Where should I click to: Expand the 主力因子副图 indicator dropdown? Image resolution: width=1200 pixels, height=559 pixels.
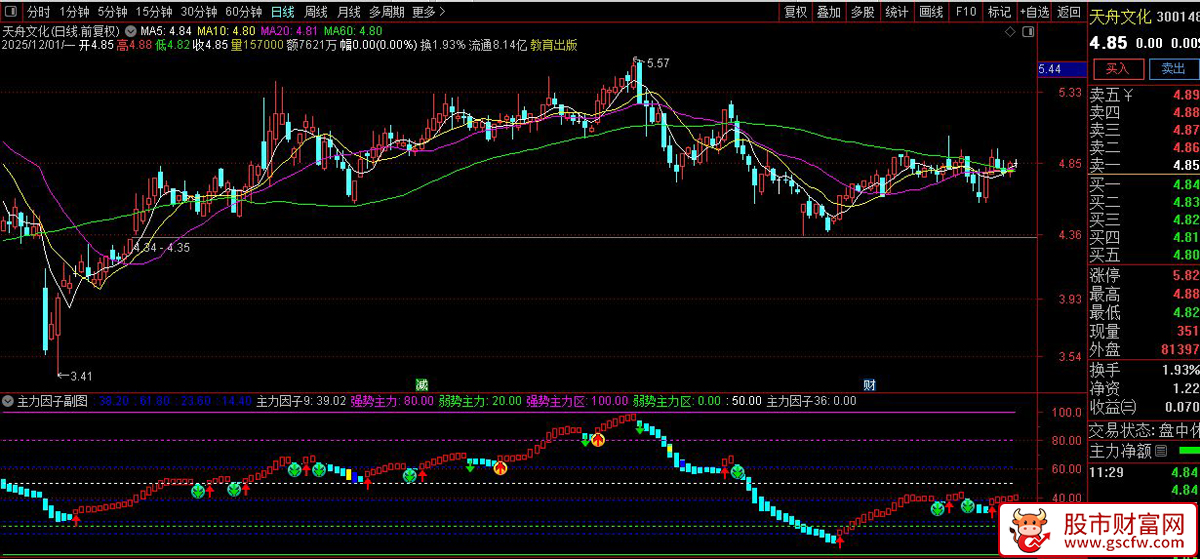pyautogui.click(x=8, y=401)
